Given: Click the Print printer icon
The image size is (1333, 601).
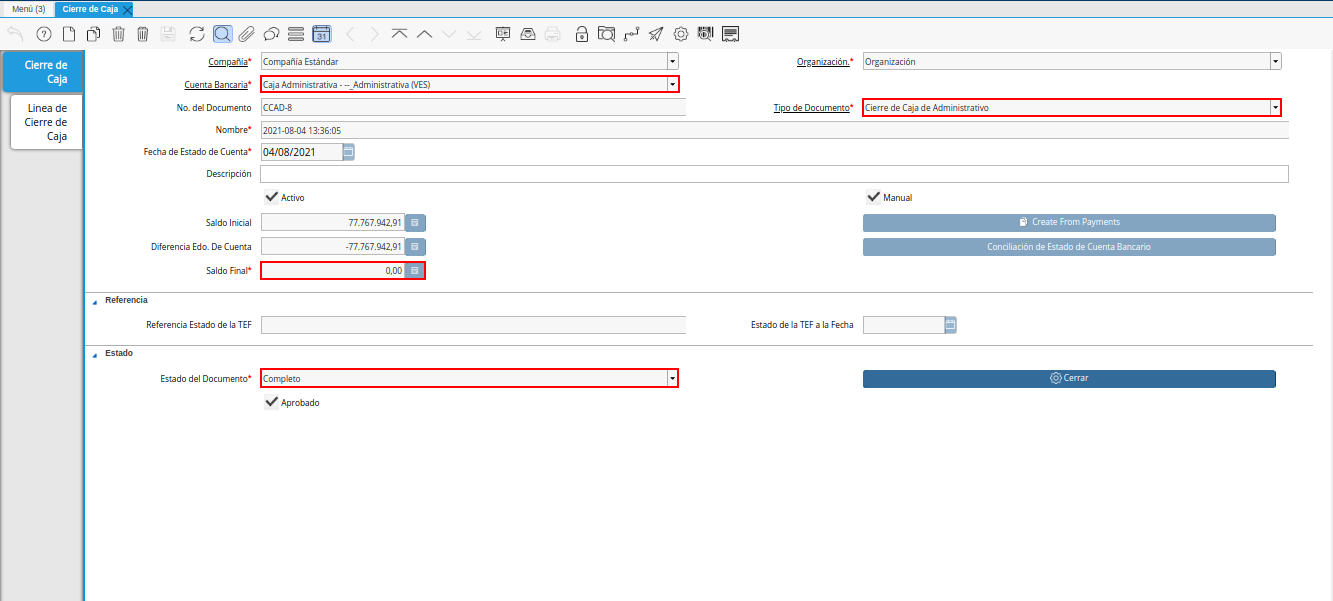Looking at the screenshot, I should (552, 34).
